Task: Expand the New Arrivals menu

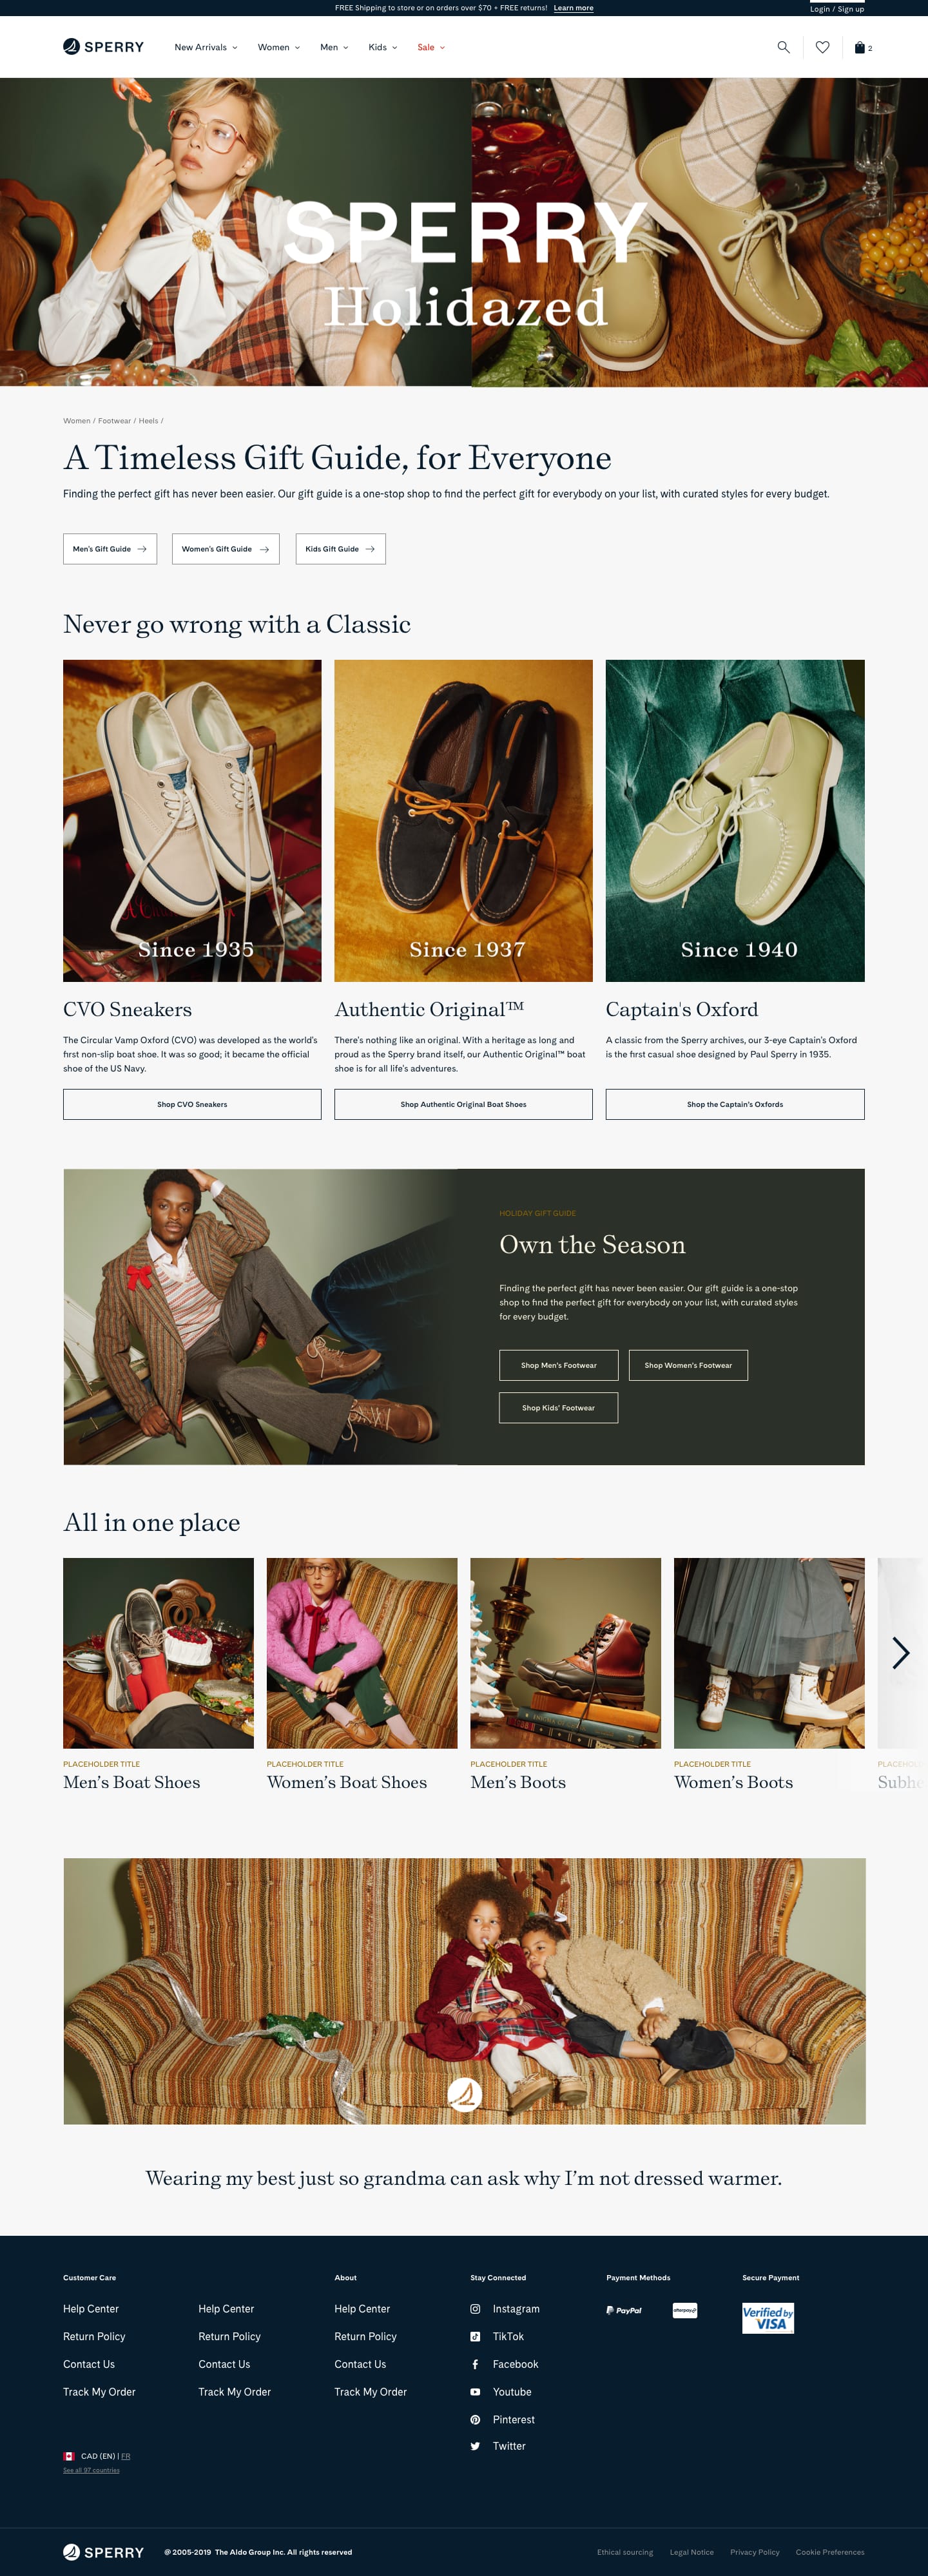Action: (206, 47)
